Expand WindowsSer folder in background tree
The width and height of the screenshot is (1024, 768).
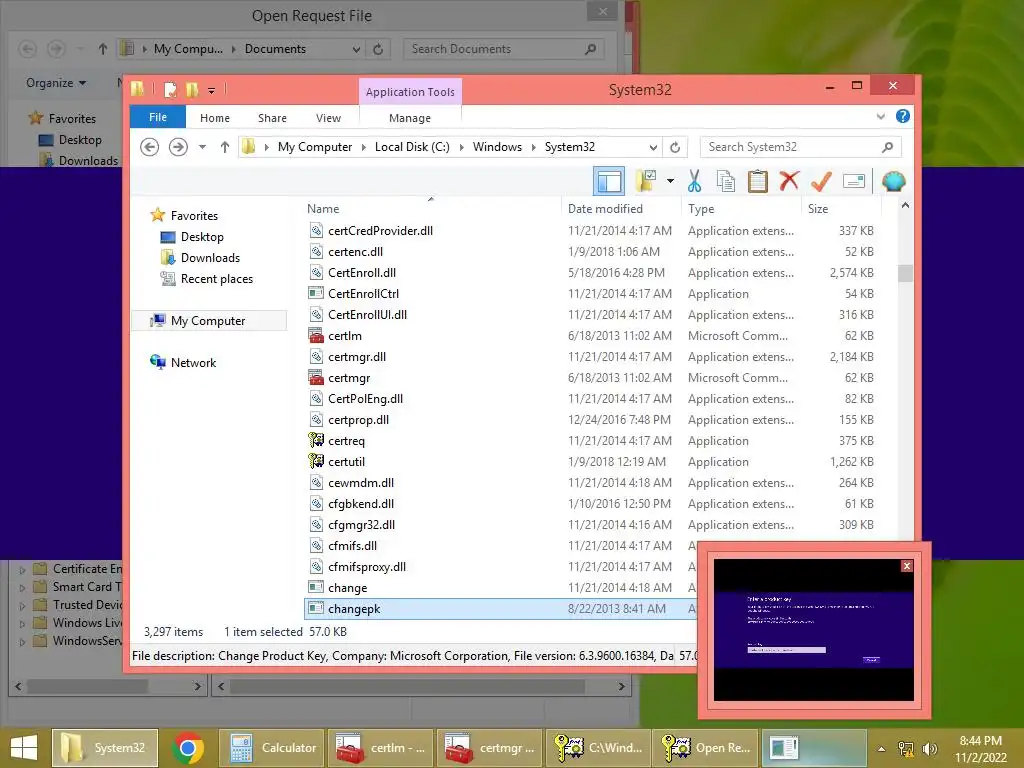22,641
